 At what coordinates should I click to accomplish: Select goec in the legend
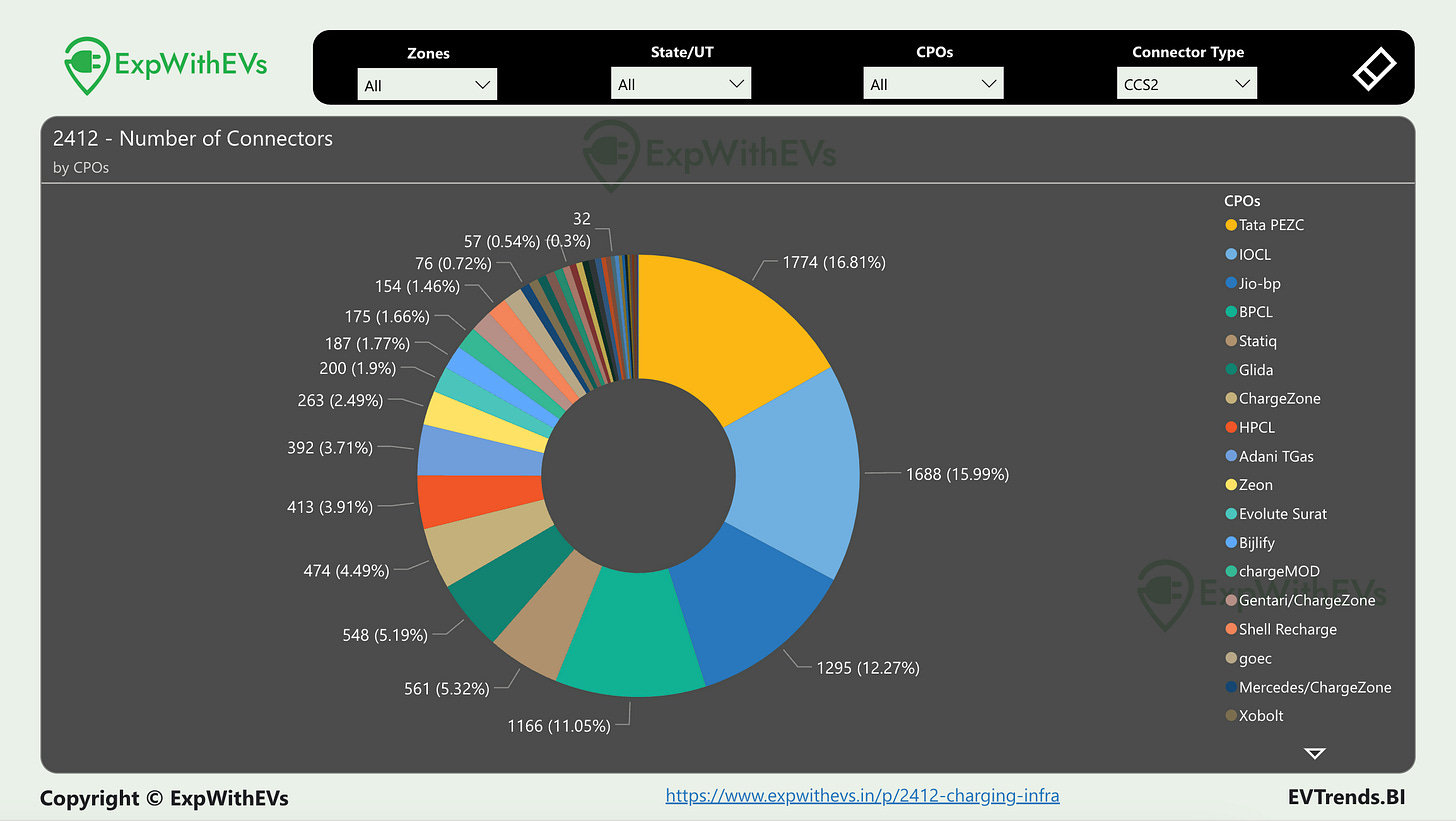click(1248, 658)
